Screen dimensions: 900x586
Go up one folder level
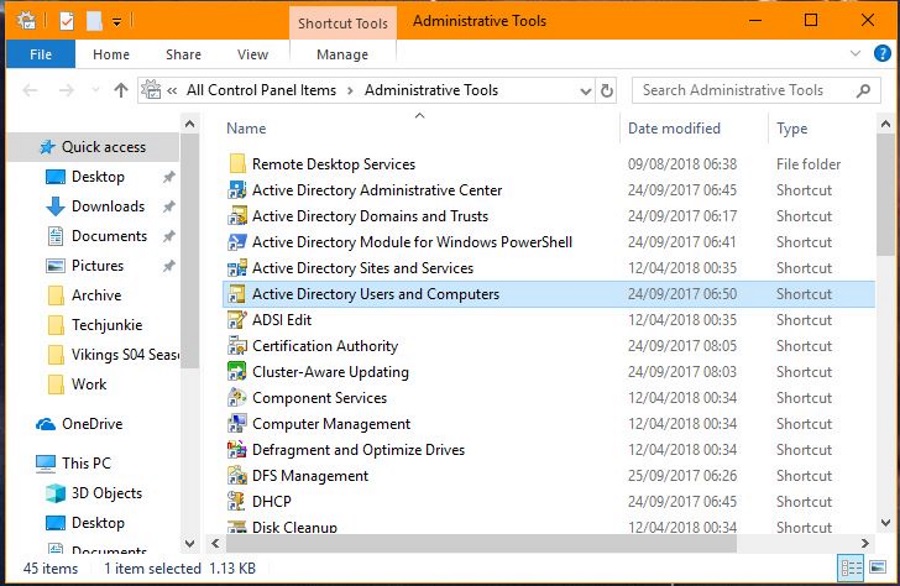coord(121,90)
